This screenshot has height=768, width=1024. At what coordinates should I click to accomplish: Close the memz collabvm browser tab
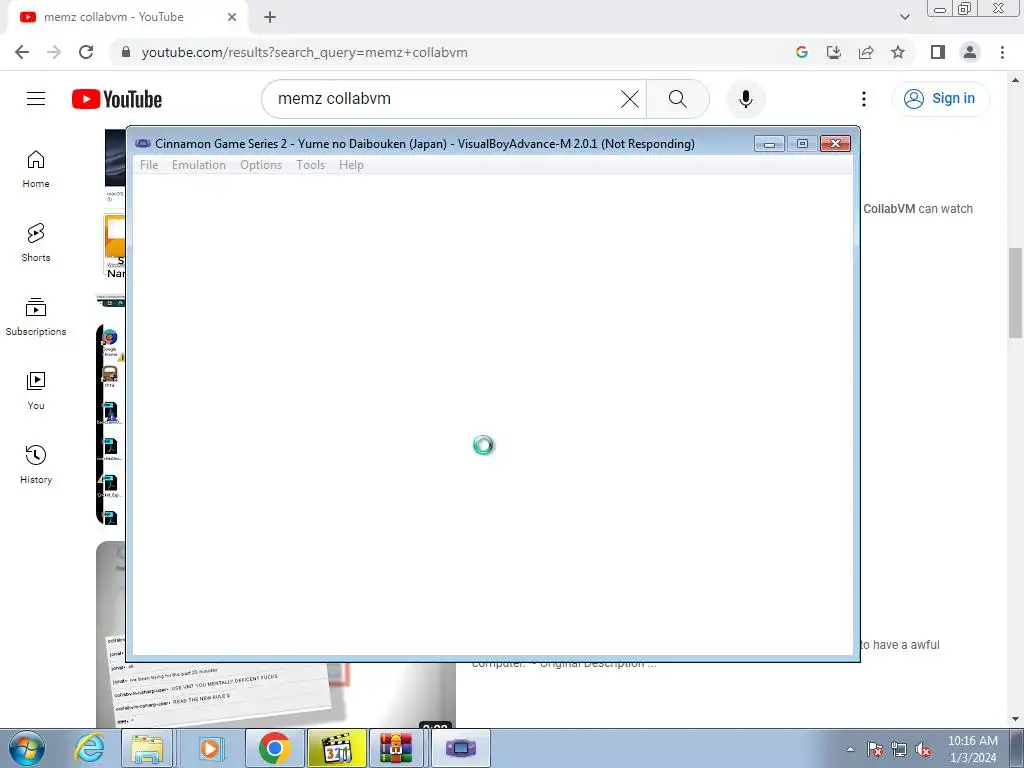[x=232, y=17]
